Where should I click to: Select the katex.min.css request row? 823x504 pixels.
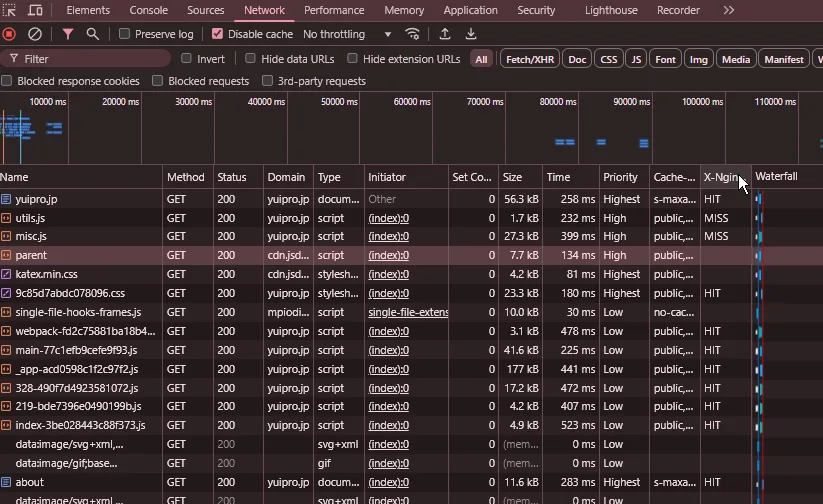pyautogui.click(x=47, y=274)
